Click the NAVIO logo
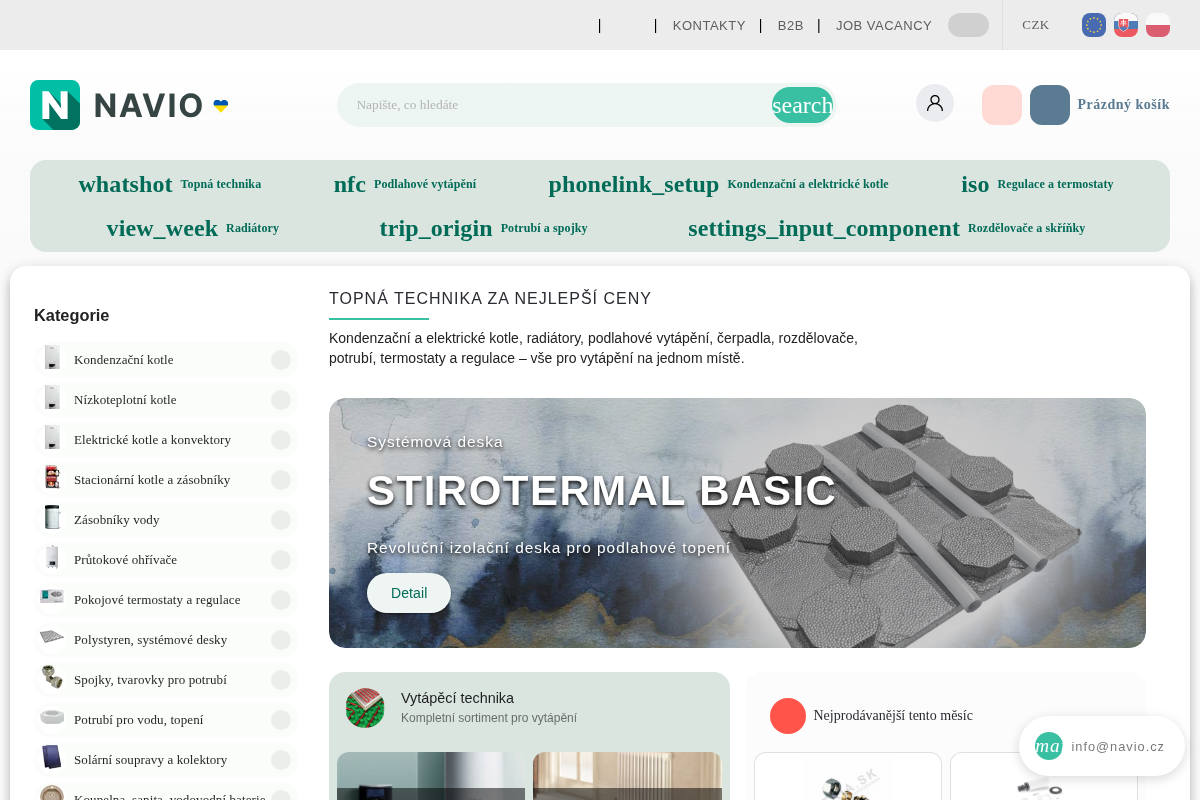The image size is (1200, 800). click(130, 105)
